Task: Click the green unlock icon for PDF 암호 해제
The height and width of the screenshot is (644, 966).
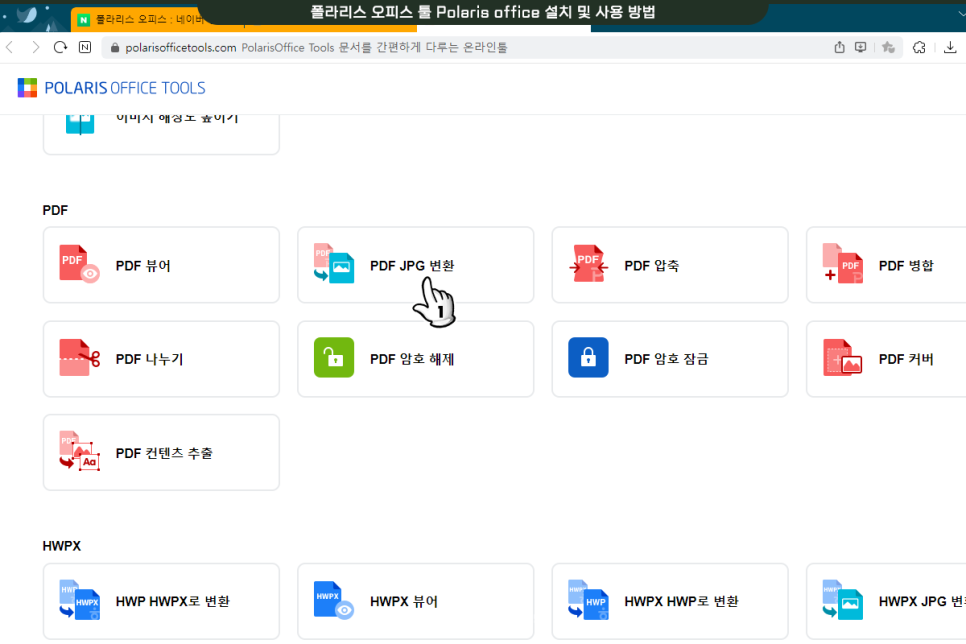Action: (332, 357)
